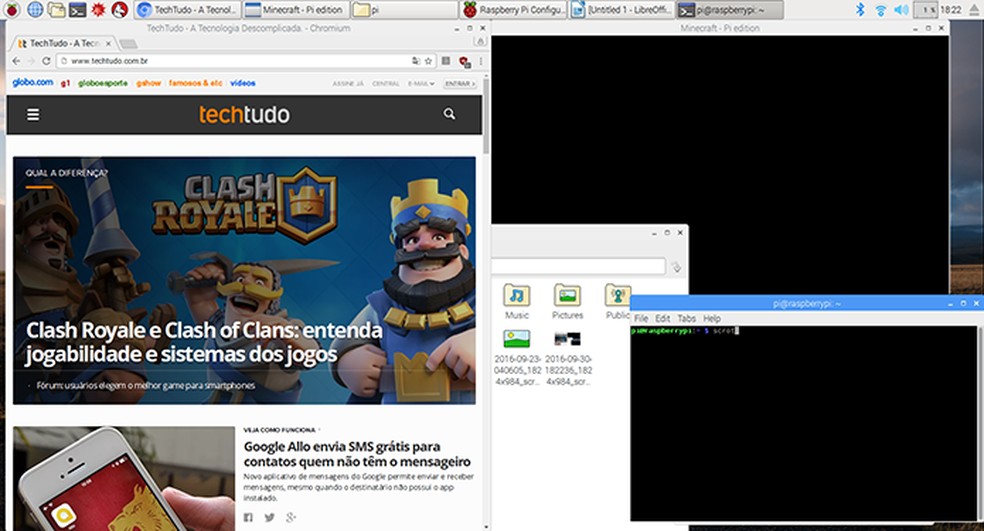Open the Pictures folder in file manager

[567, 302]
